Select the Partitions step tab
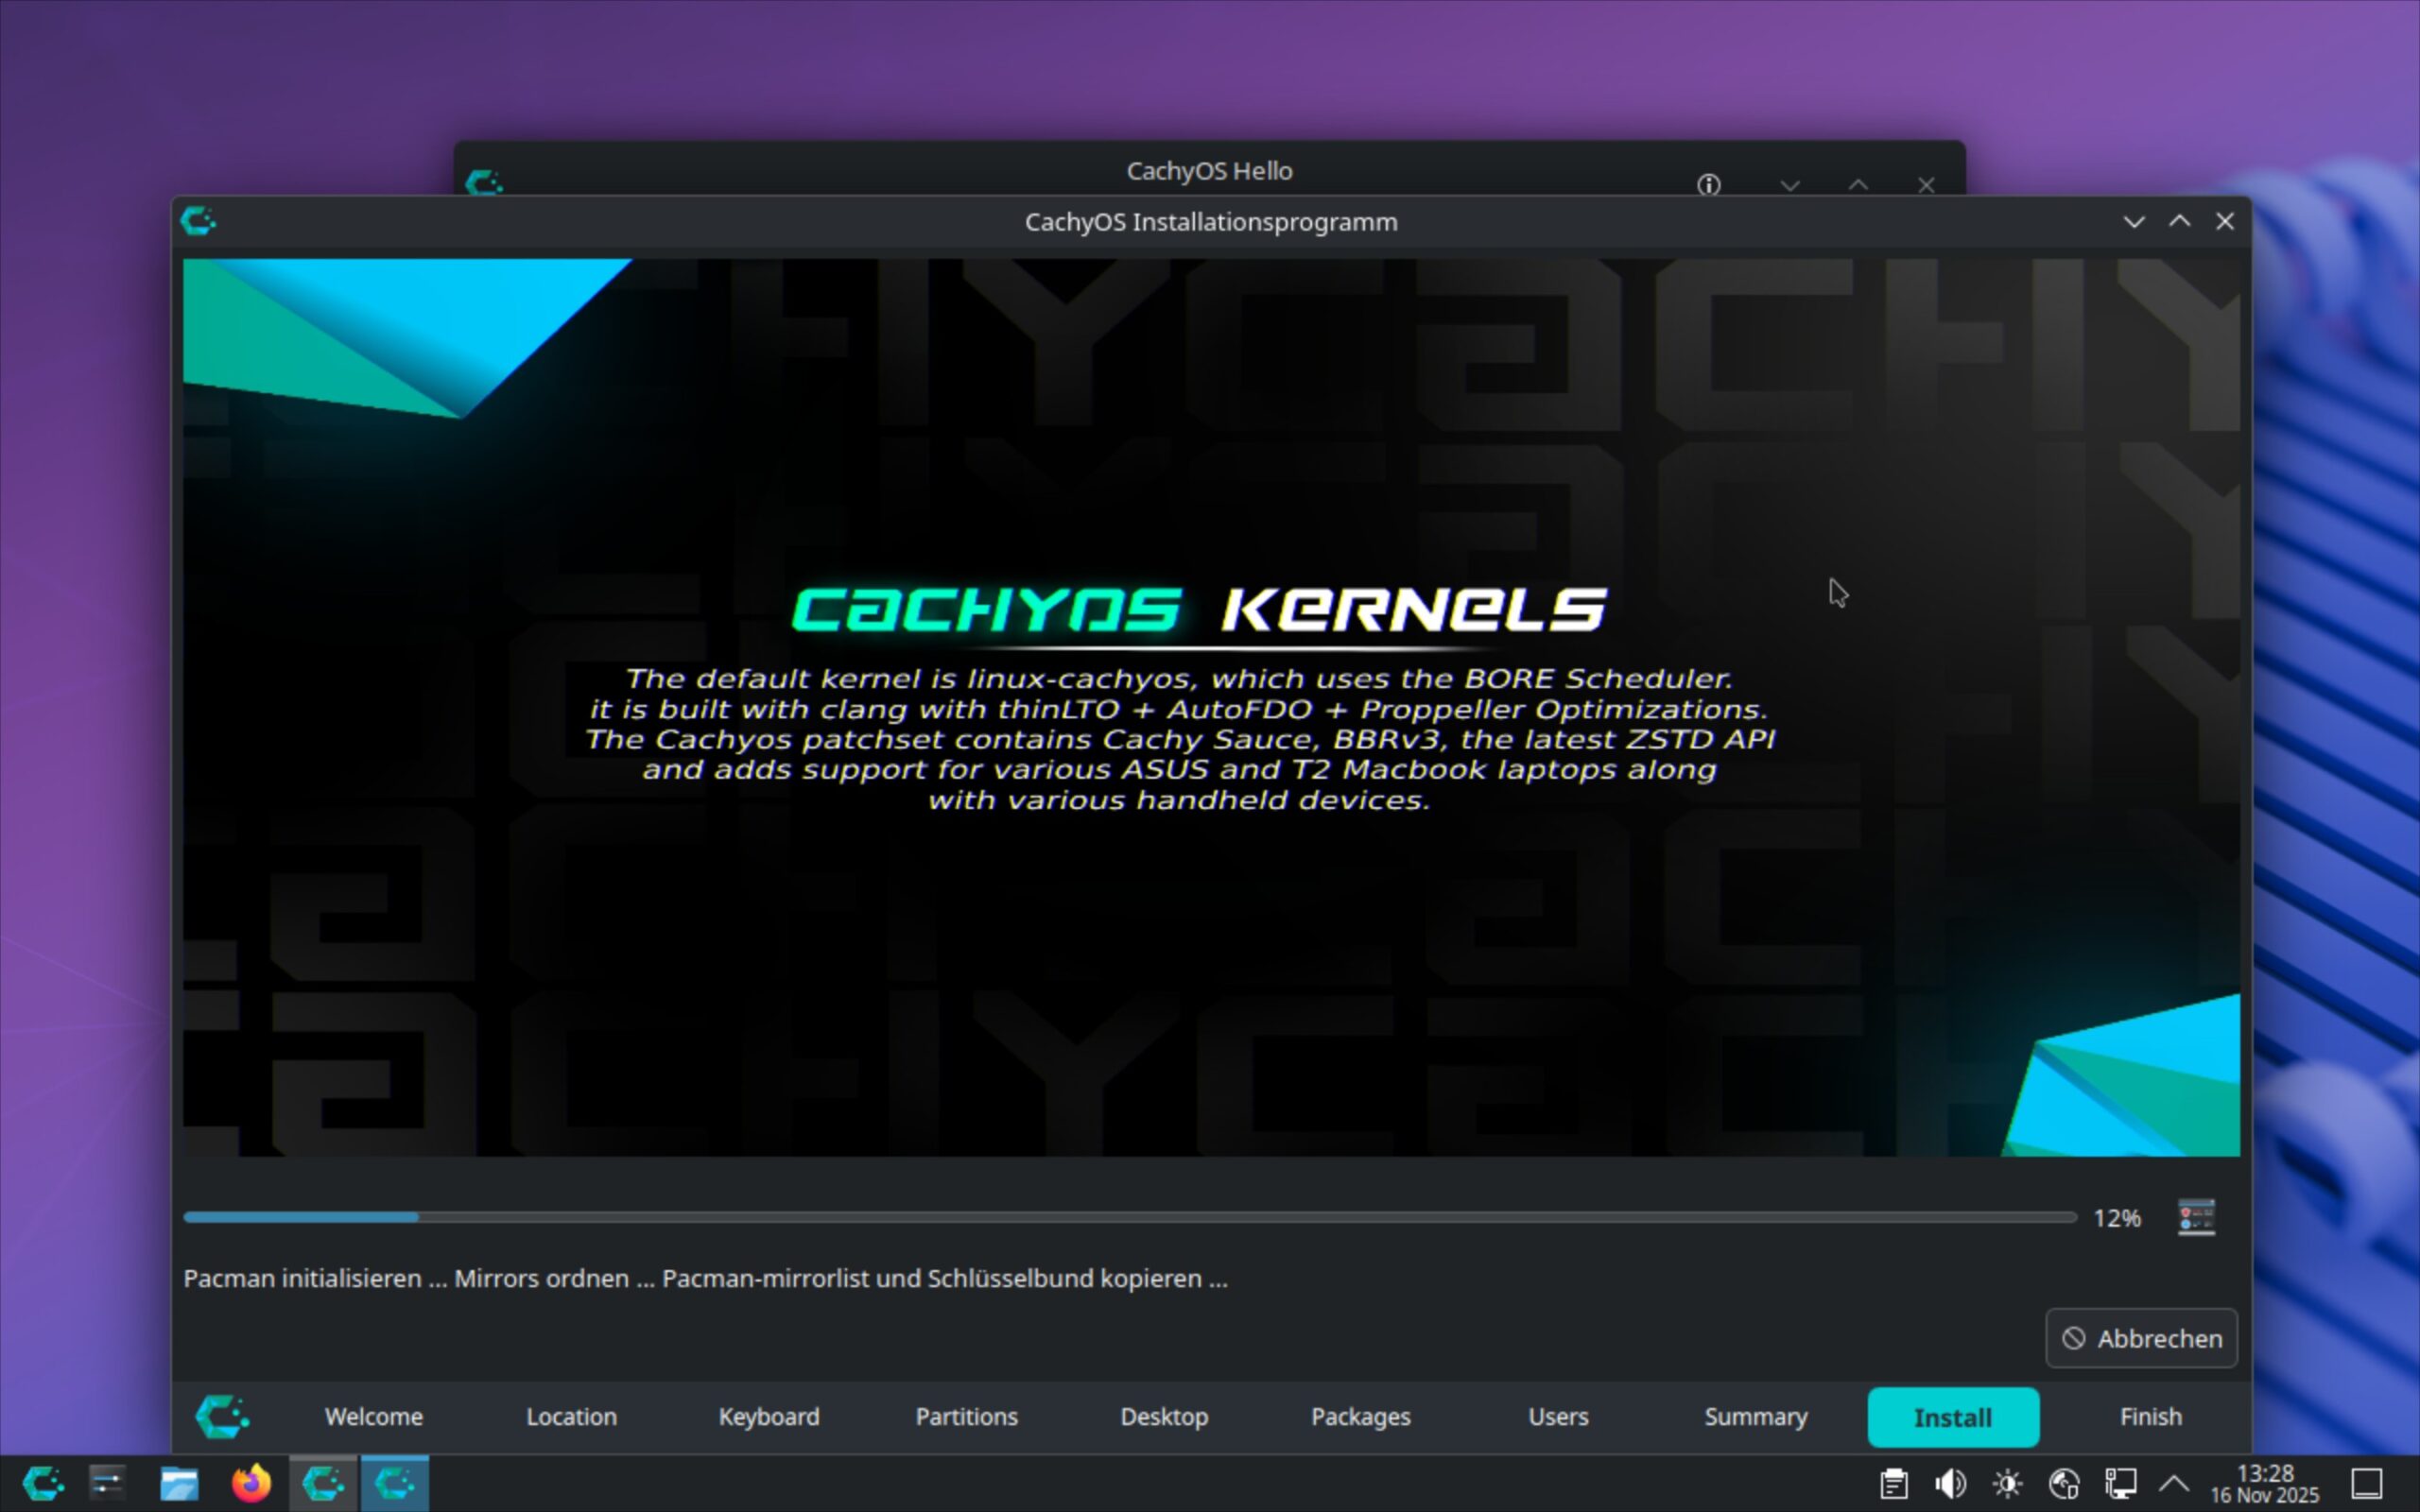 tap(966, 1417)
